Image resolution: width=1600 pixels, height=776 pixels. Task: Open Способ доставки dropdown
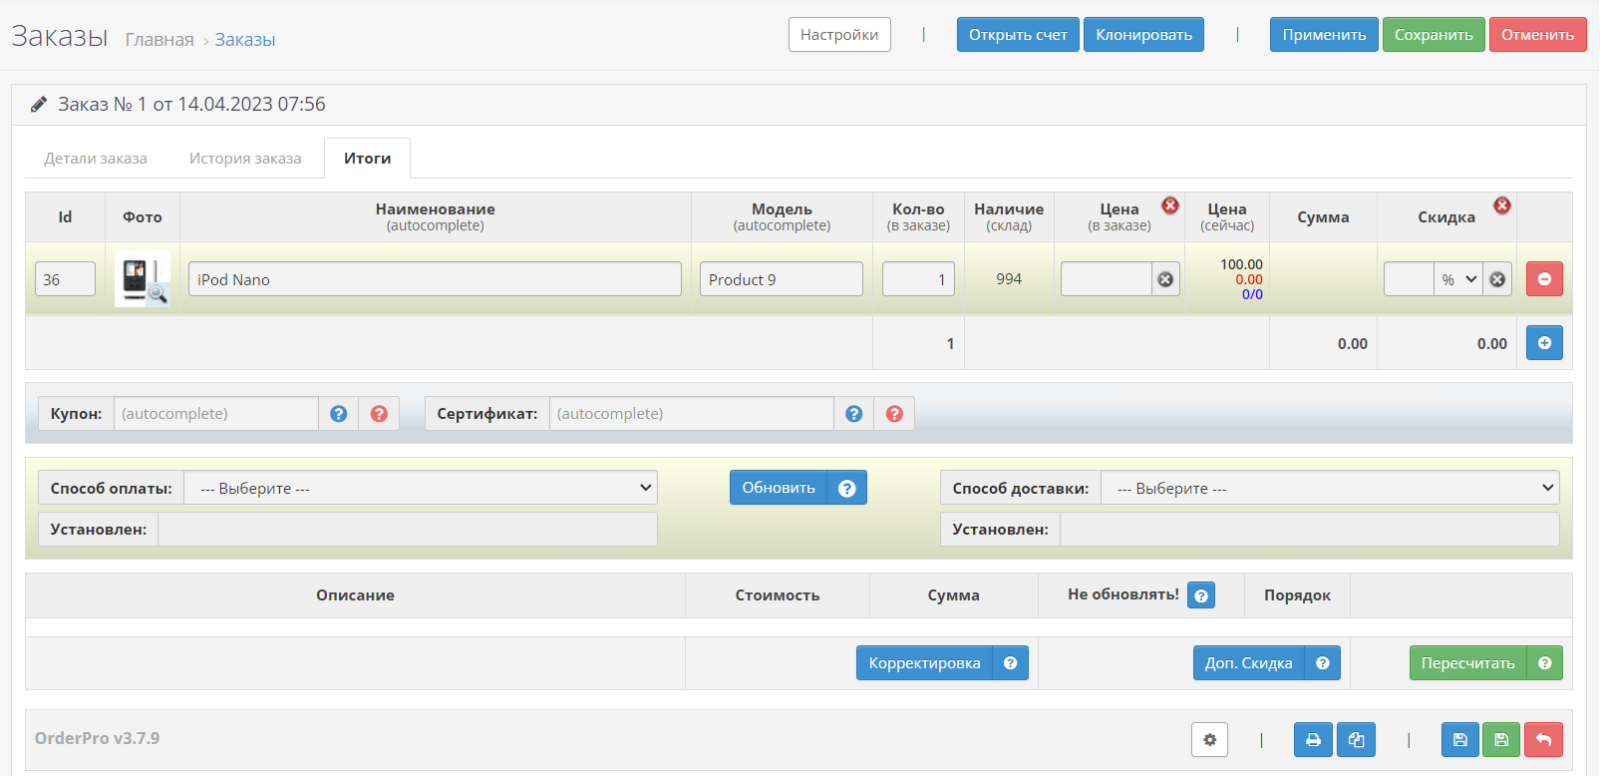(1330, 488)
